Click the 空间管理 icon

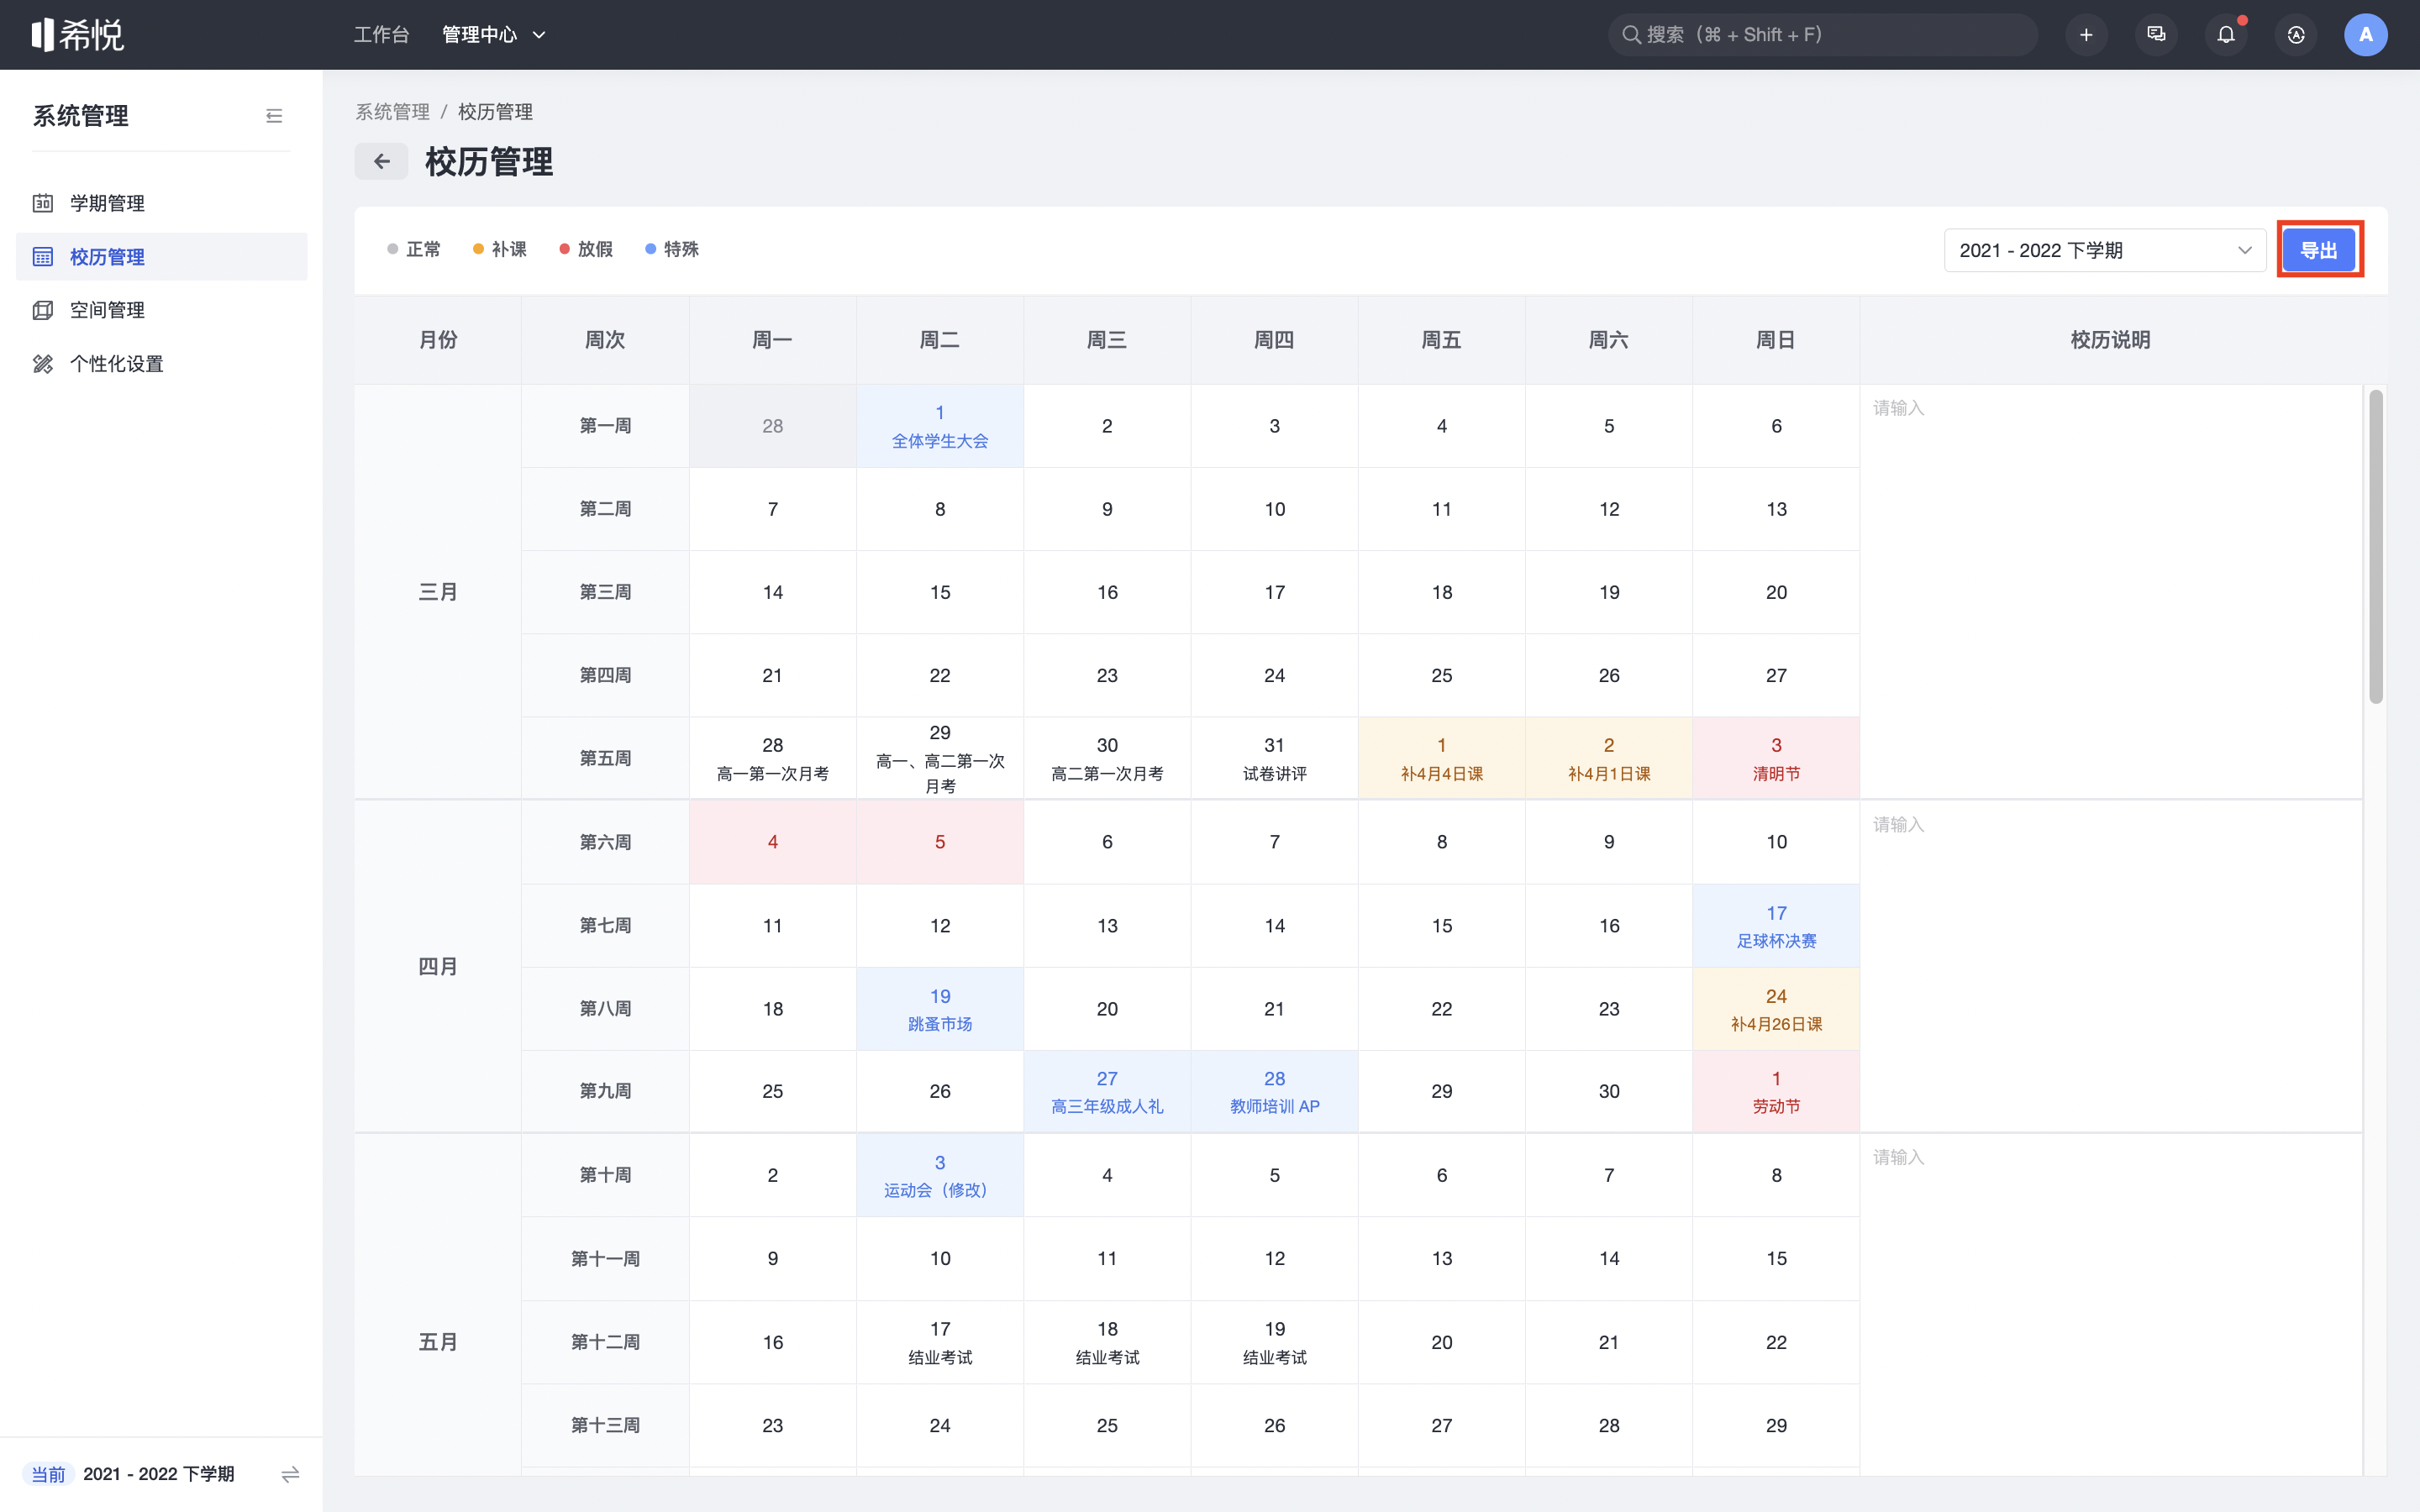(x=43, y=310)
